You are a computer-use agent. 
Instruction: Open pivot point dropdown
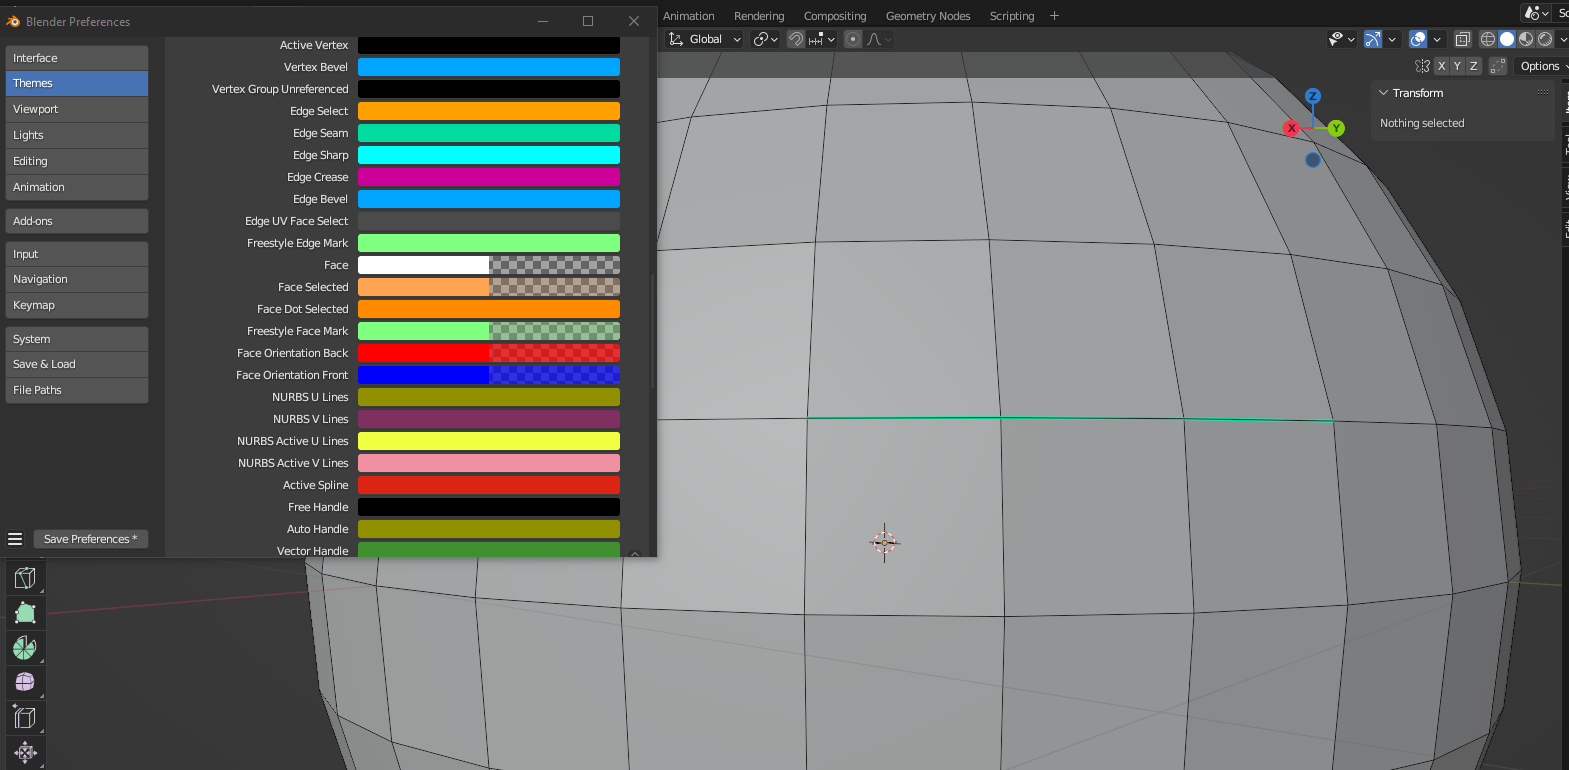(766, 39)
